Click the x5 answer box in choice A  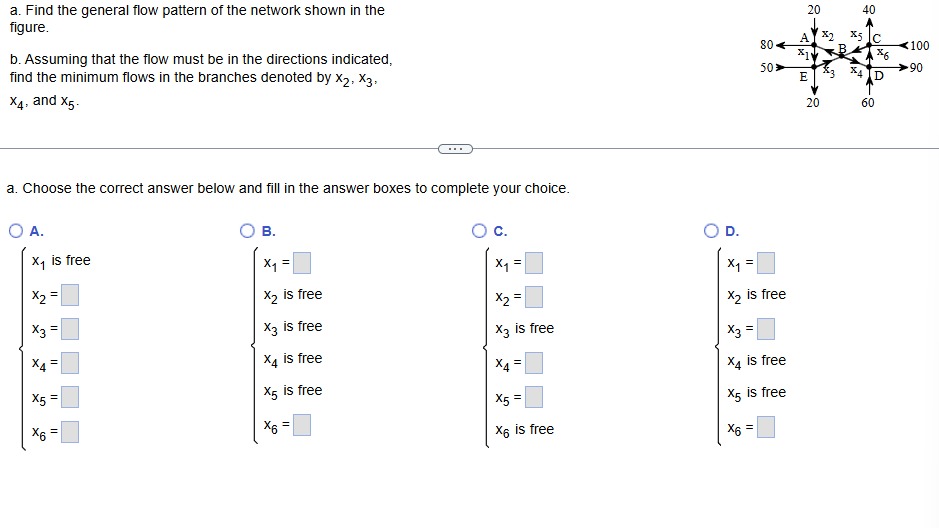(x=70, y=397)
